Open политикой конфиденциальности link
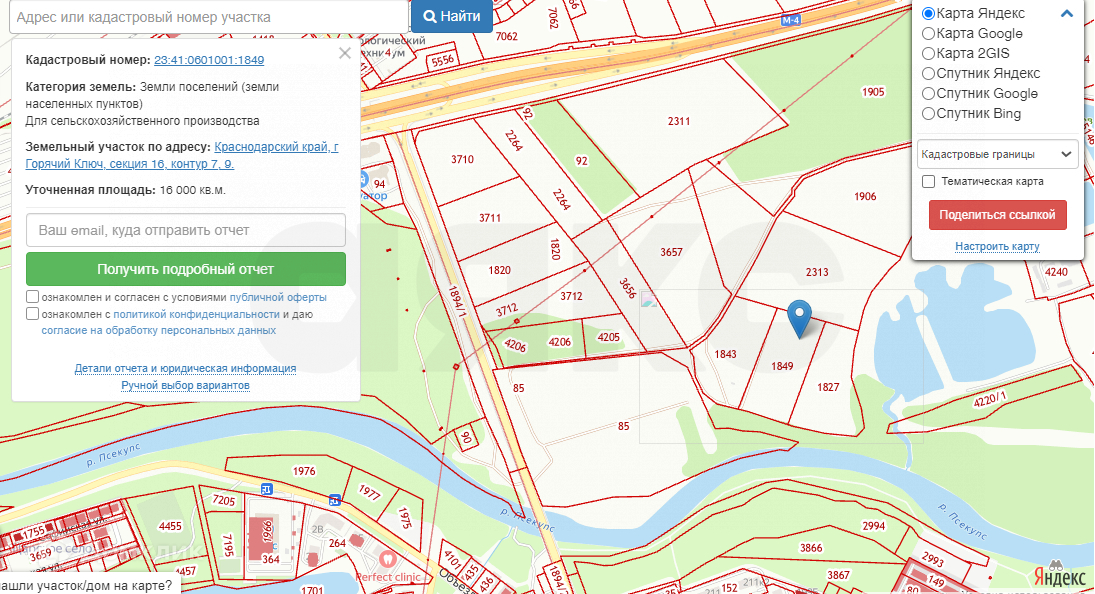Image resolution: width=1095 pixels, height=594 pixels. (x=196, y=314)
